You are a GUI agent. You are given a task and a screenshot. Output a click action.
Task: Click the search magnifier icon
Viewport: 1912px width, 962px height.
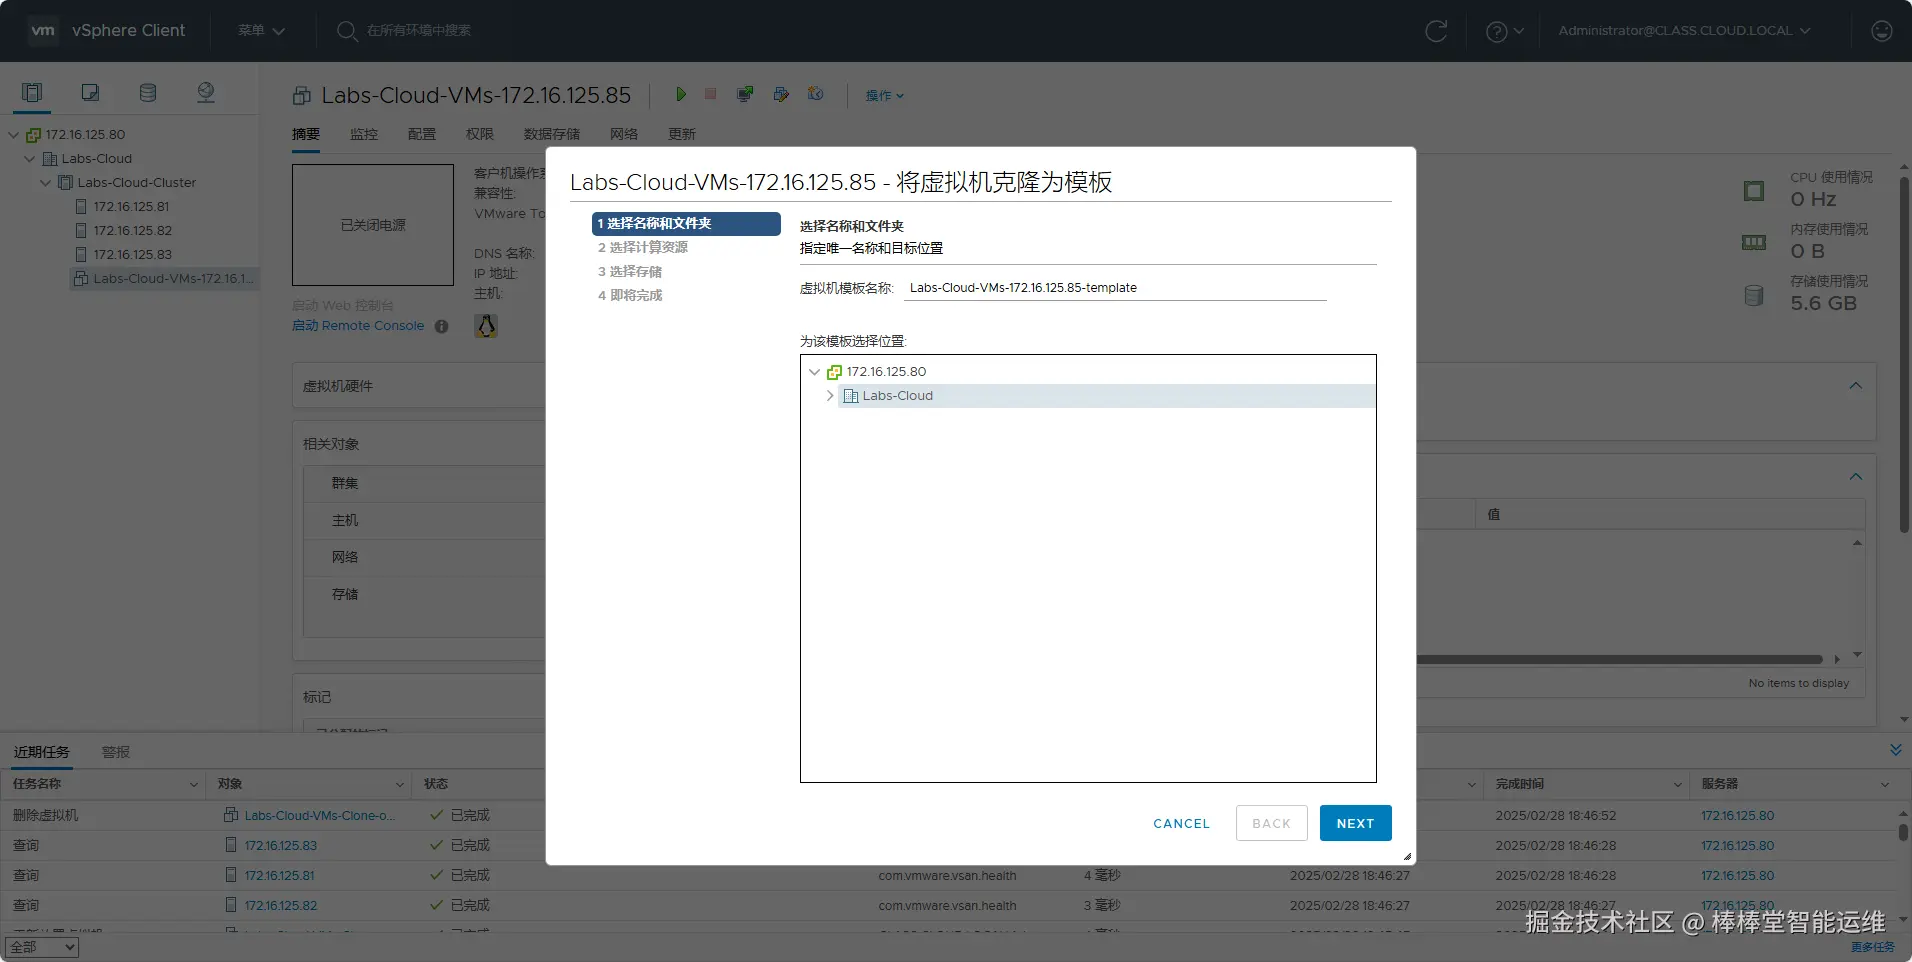click(x=347, y=31)
